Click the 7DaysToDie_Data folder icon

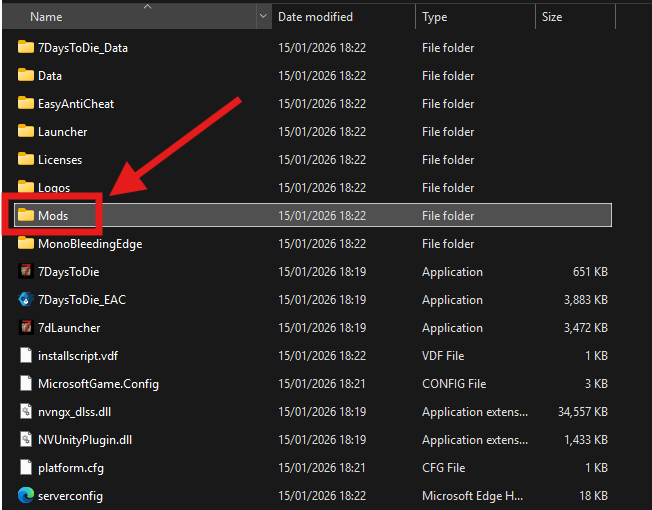(26, 47)
